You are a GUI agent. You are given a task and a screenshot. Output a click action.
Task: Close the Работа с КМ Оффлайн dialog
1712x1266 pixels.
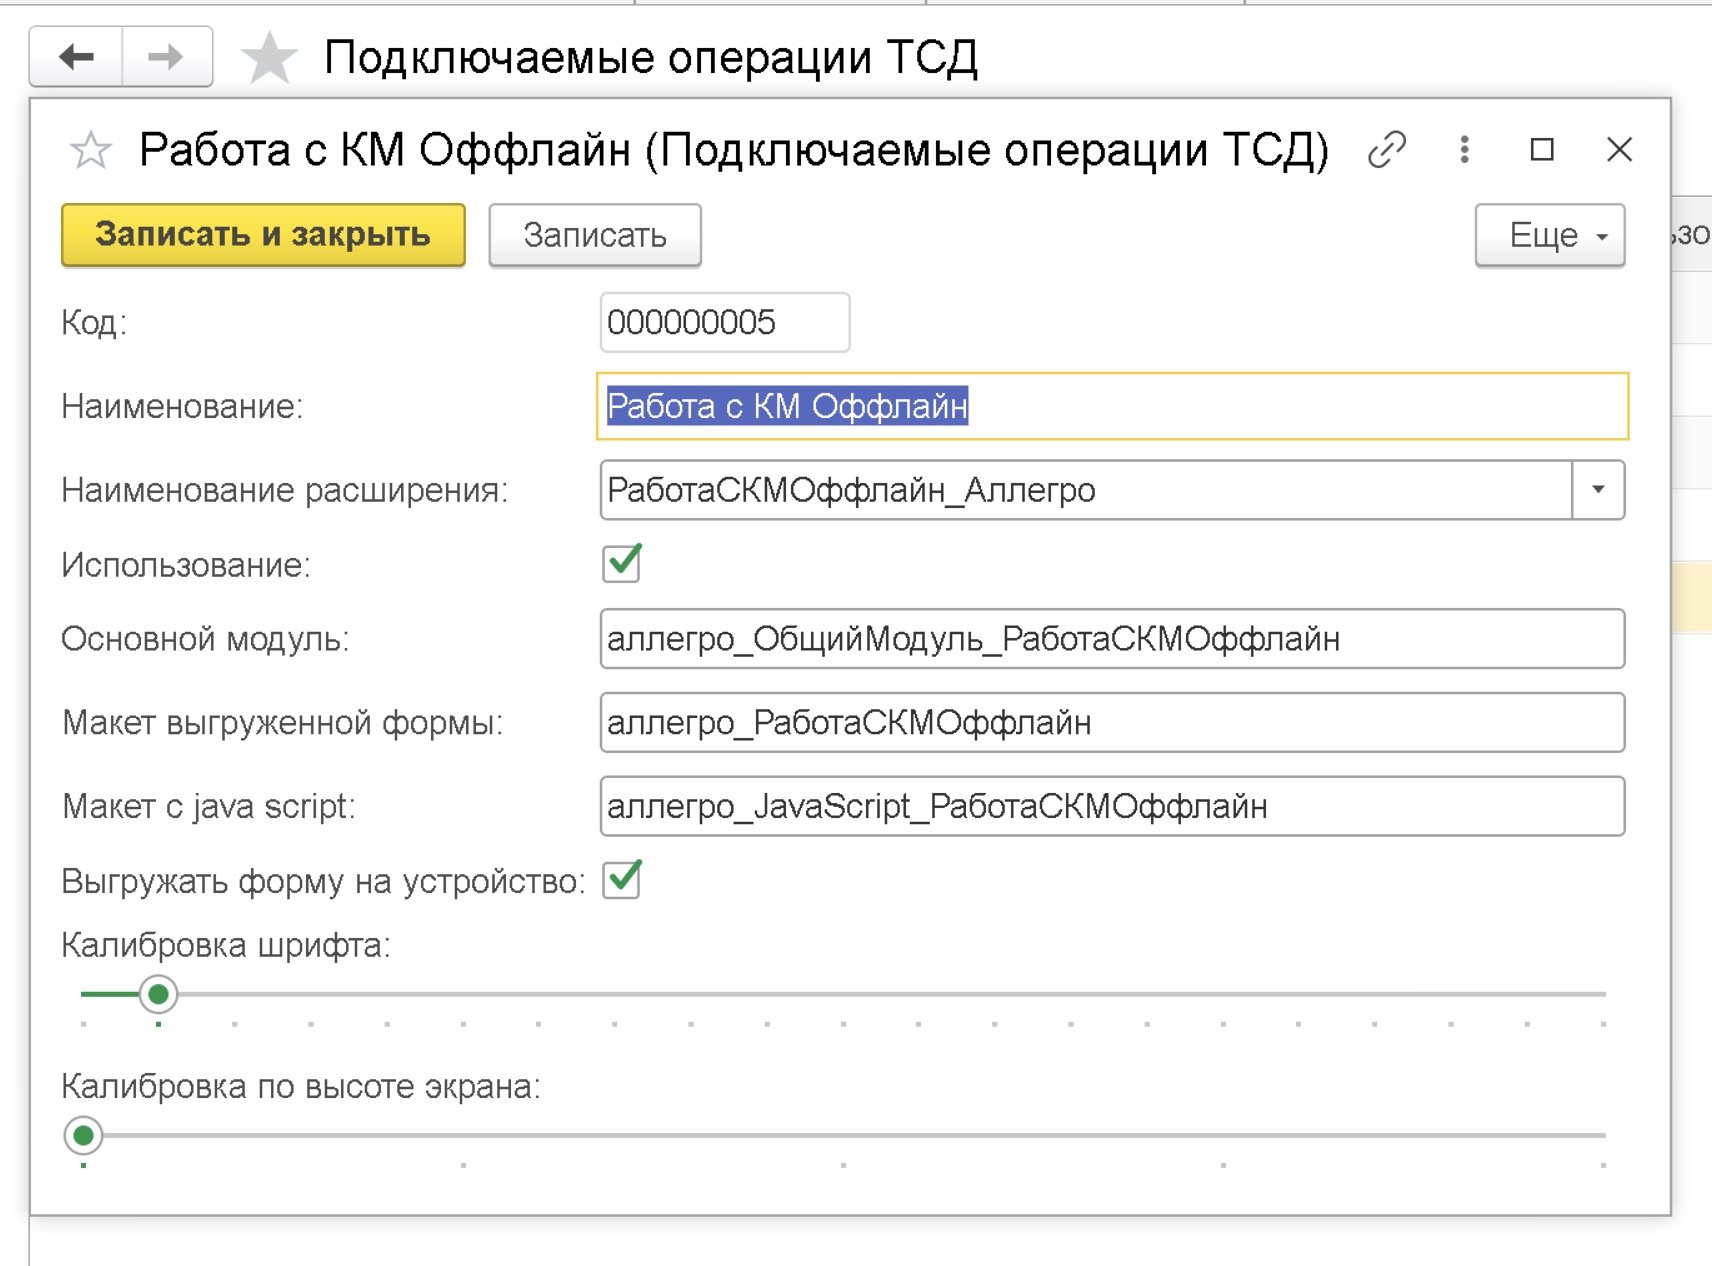click(1619, 150)
